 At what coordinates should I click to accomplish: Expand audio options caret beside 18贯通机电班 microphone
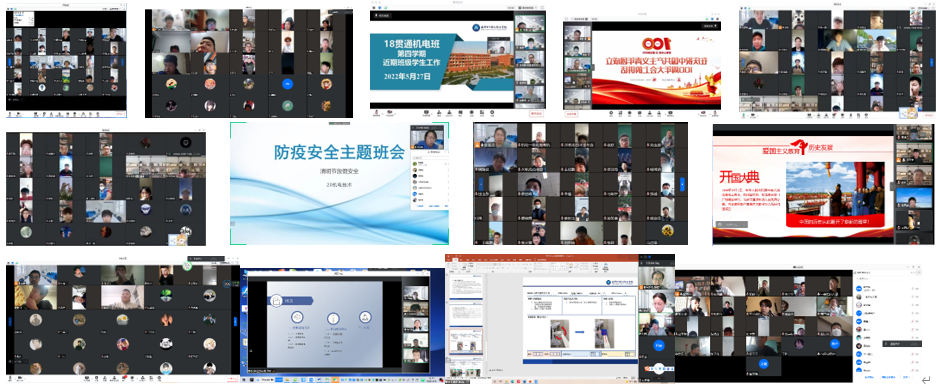382,113
